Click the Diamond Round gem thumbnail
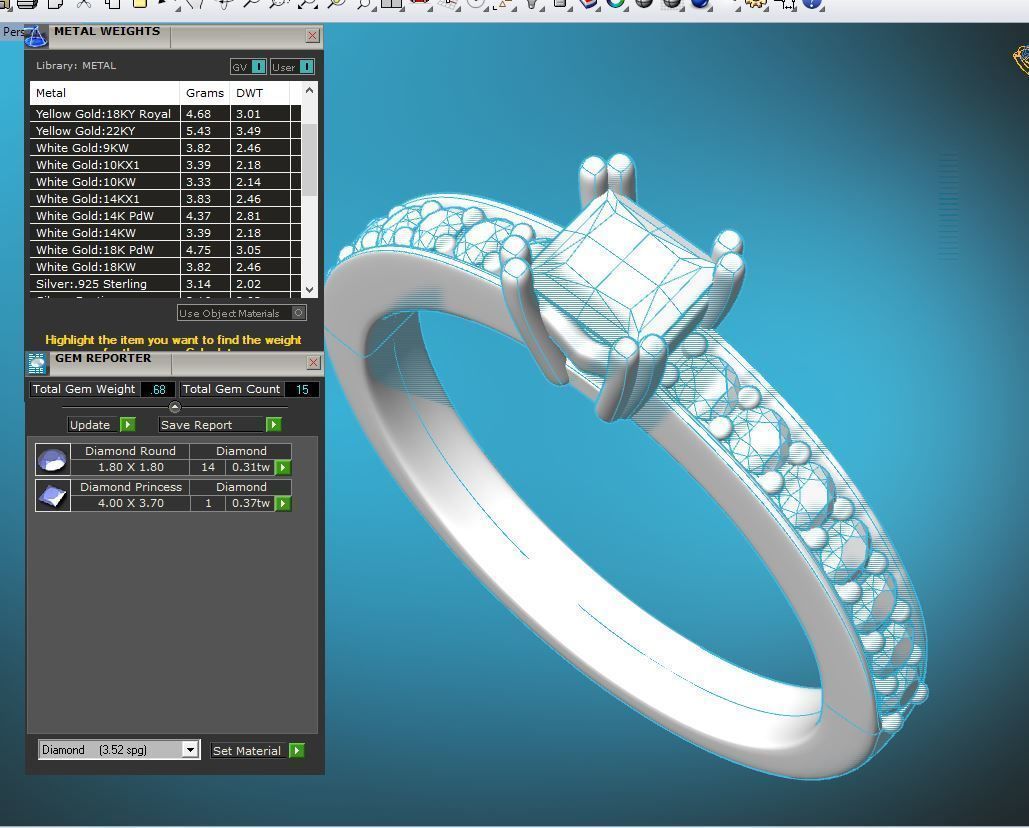 [x=52, y=459]
